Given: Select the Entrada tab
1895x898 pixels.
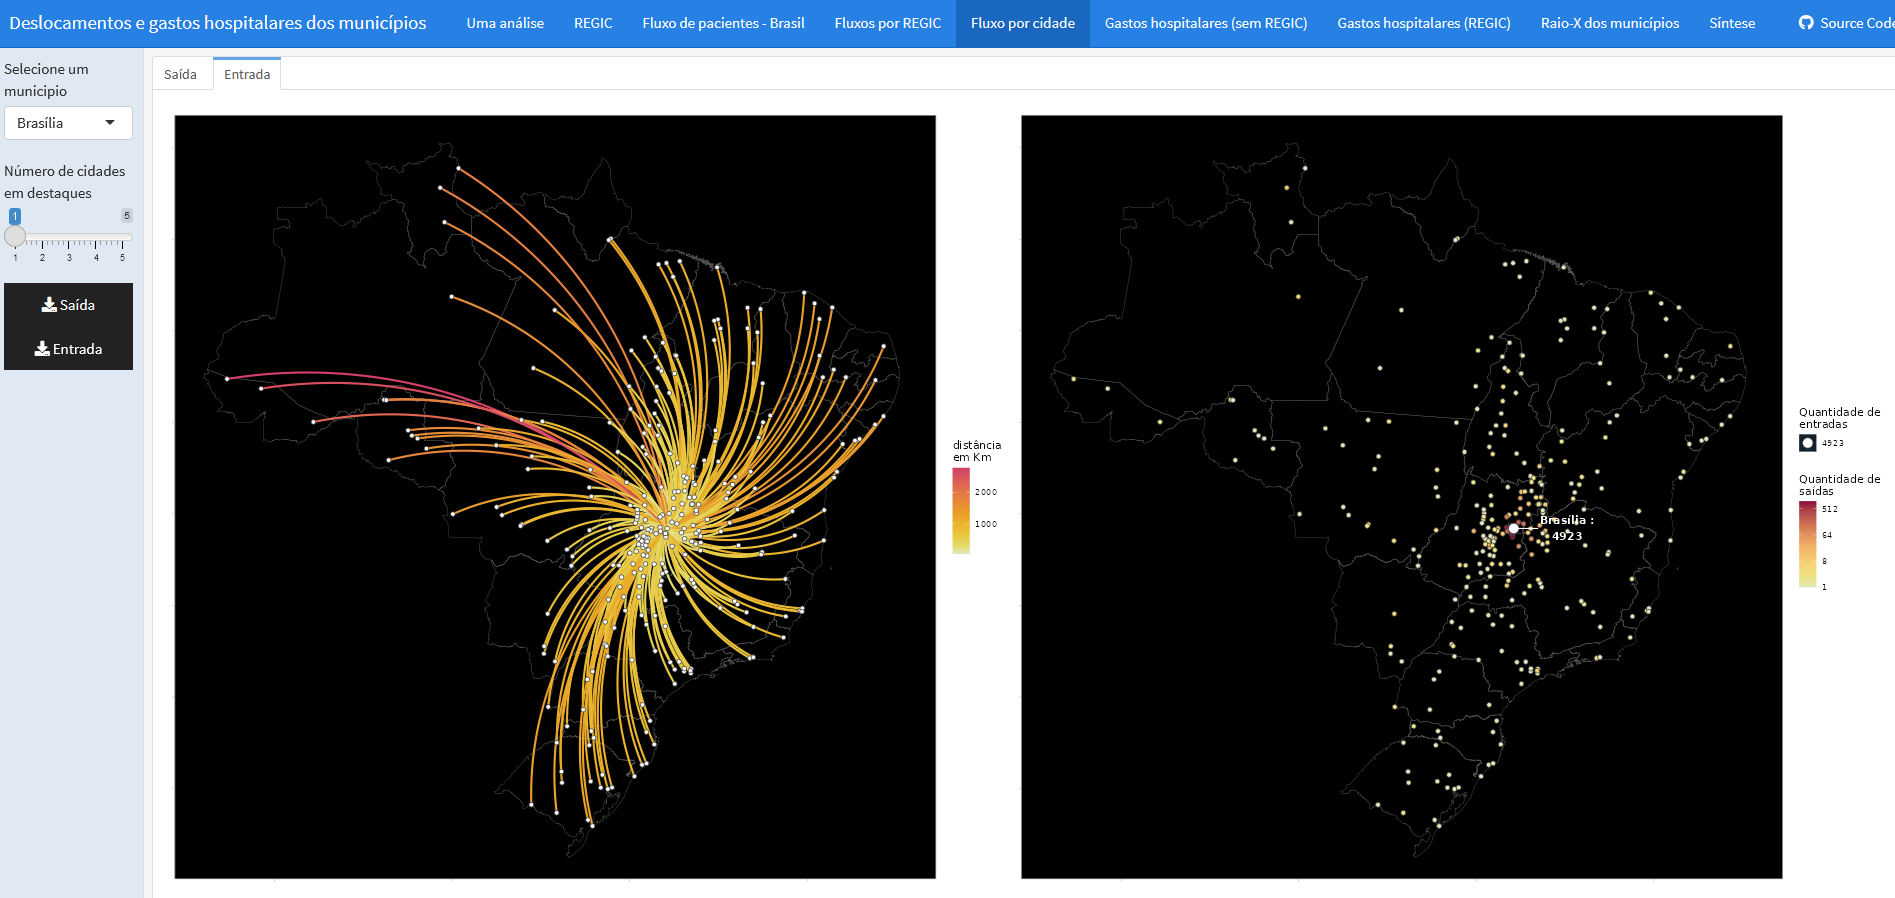Looking at the screenshot, I should 247,74.
